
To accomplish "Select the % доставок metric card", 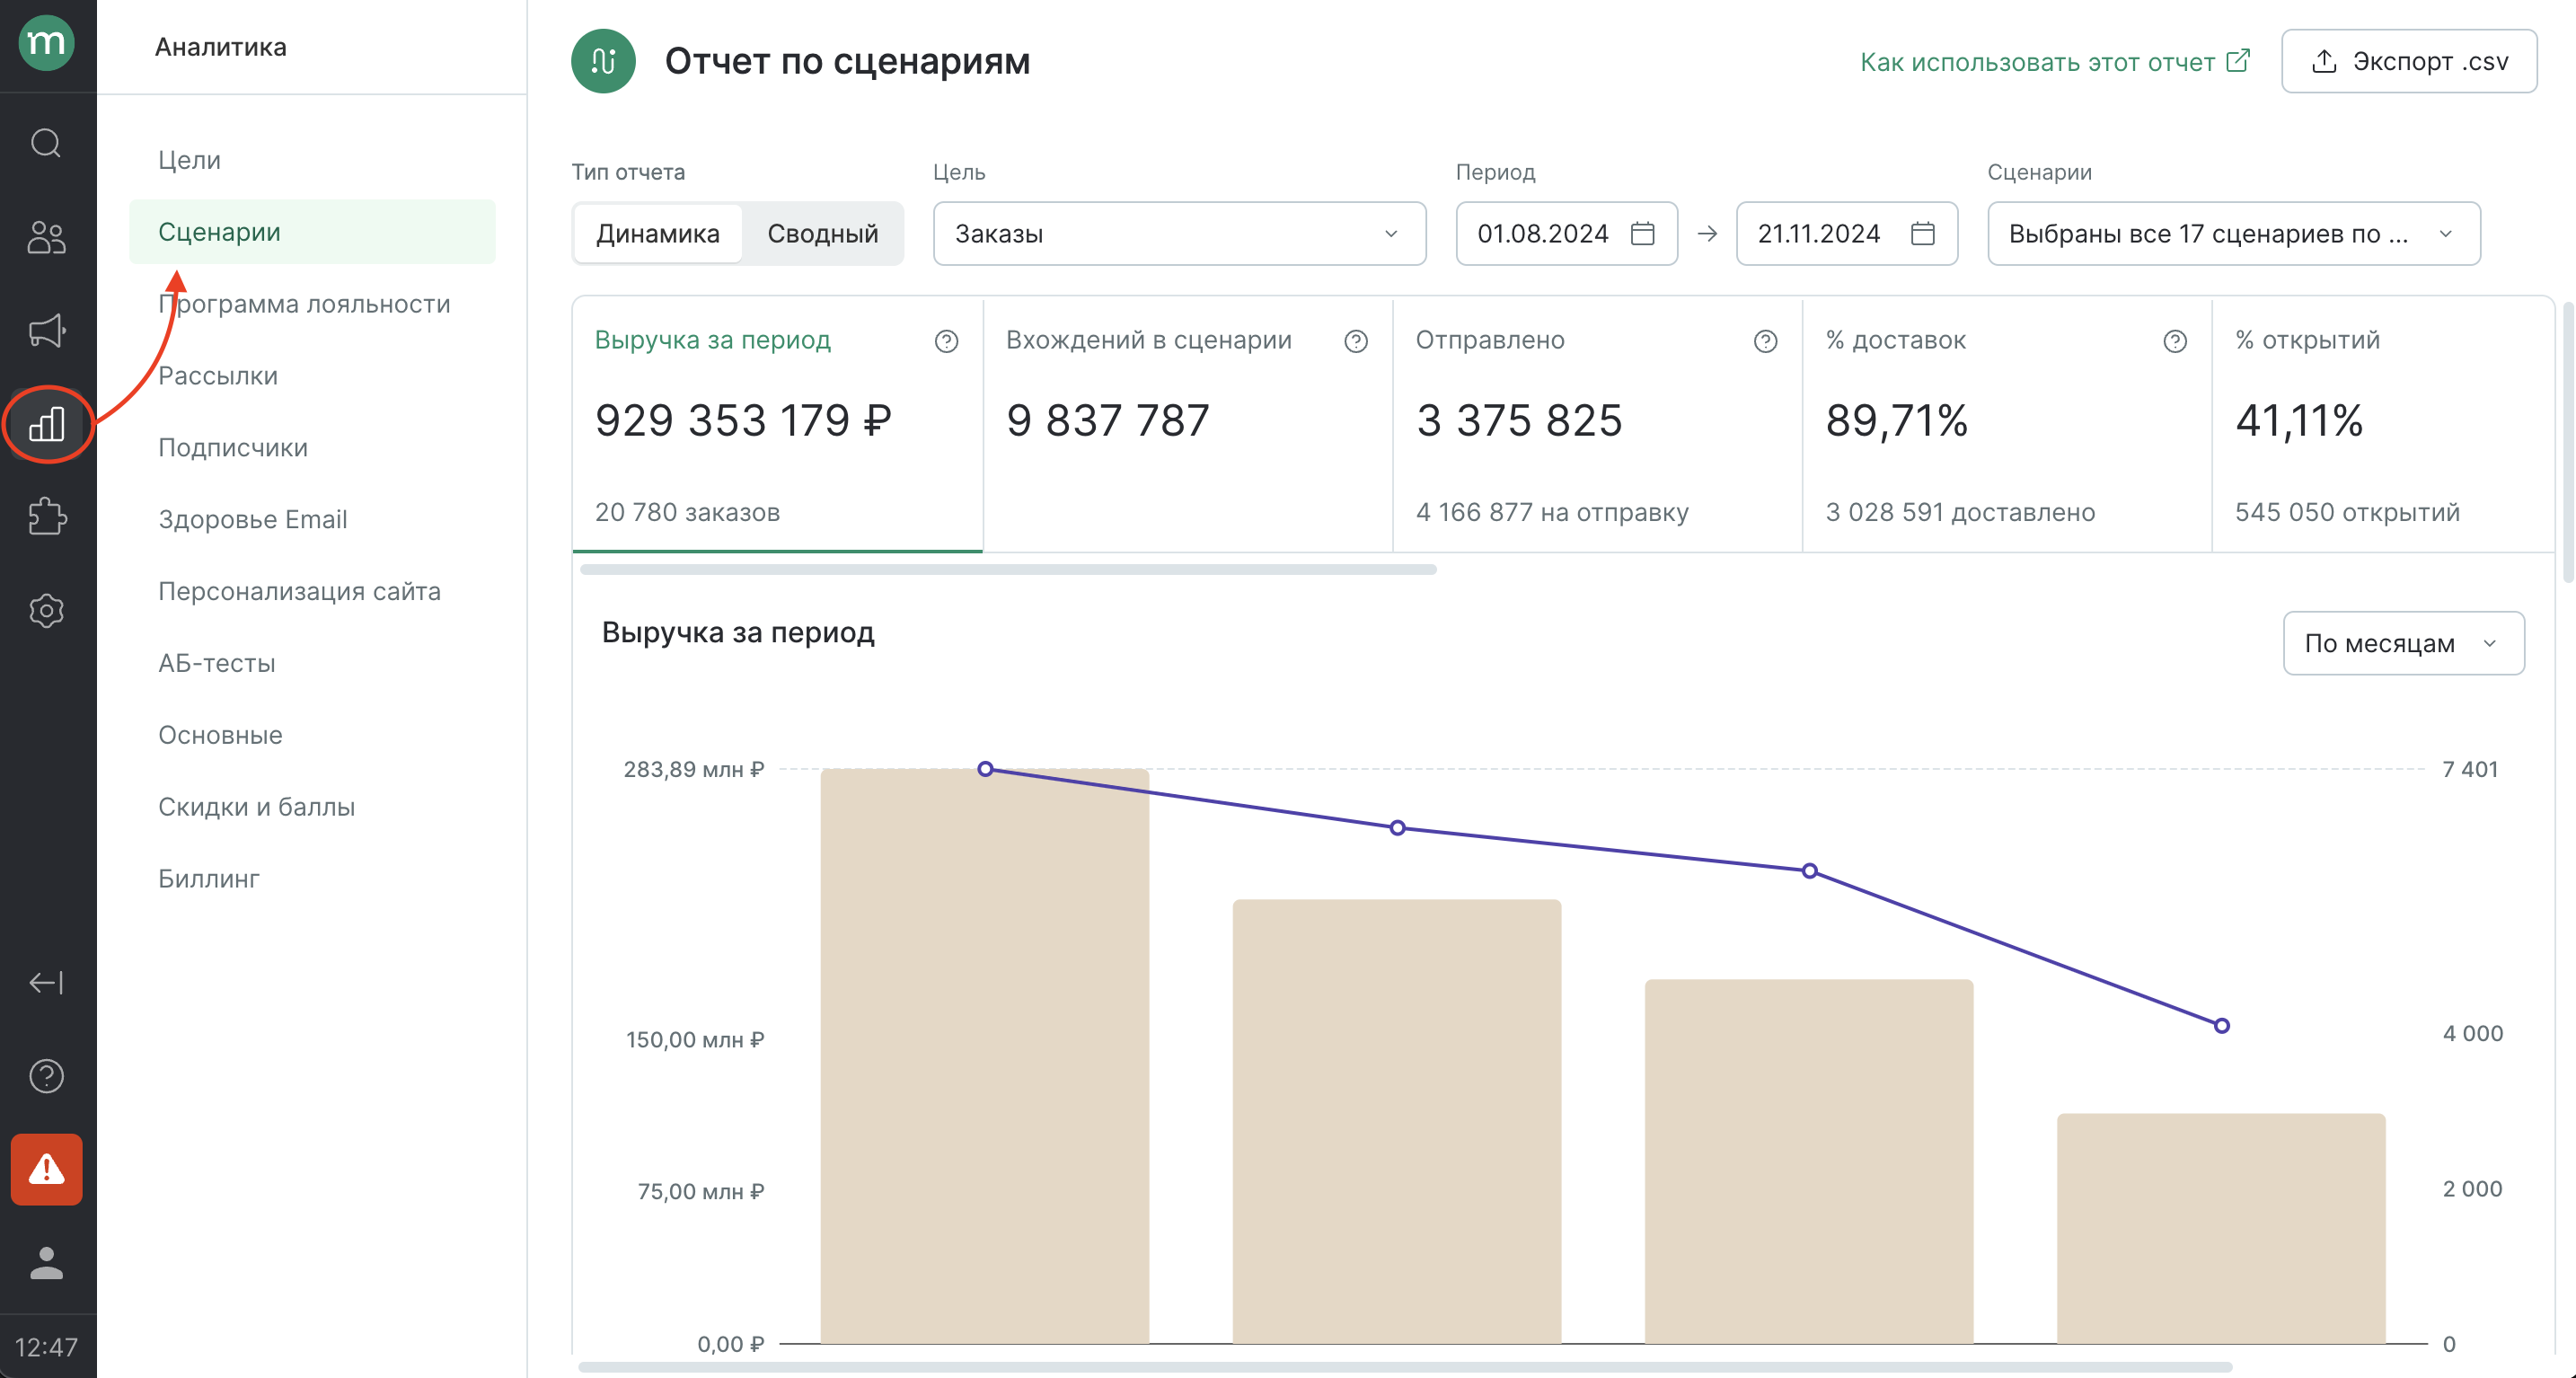I will [x=2007, y=425].
